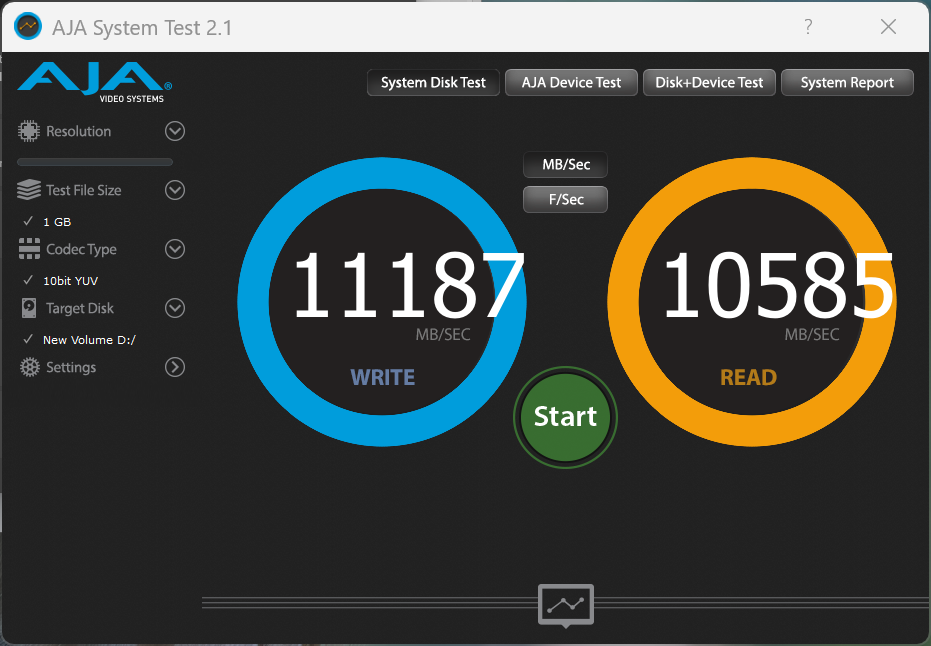
Task: Switch units to F/Sec
Action: (x=566, y=199)
